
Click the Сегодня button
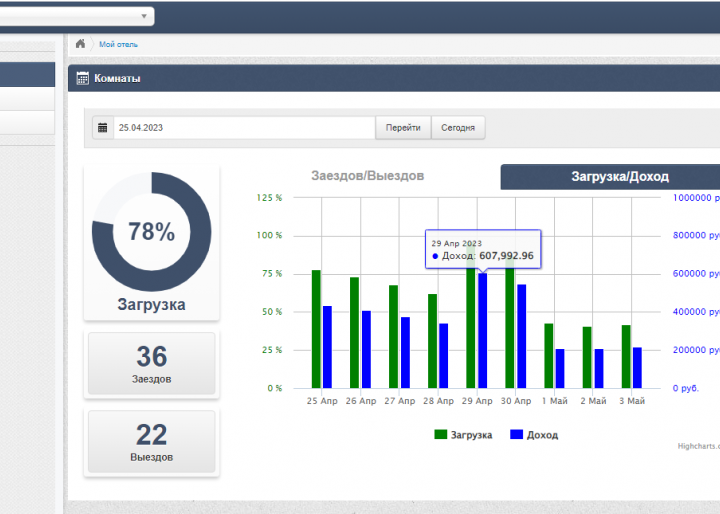coord(458,128)
